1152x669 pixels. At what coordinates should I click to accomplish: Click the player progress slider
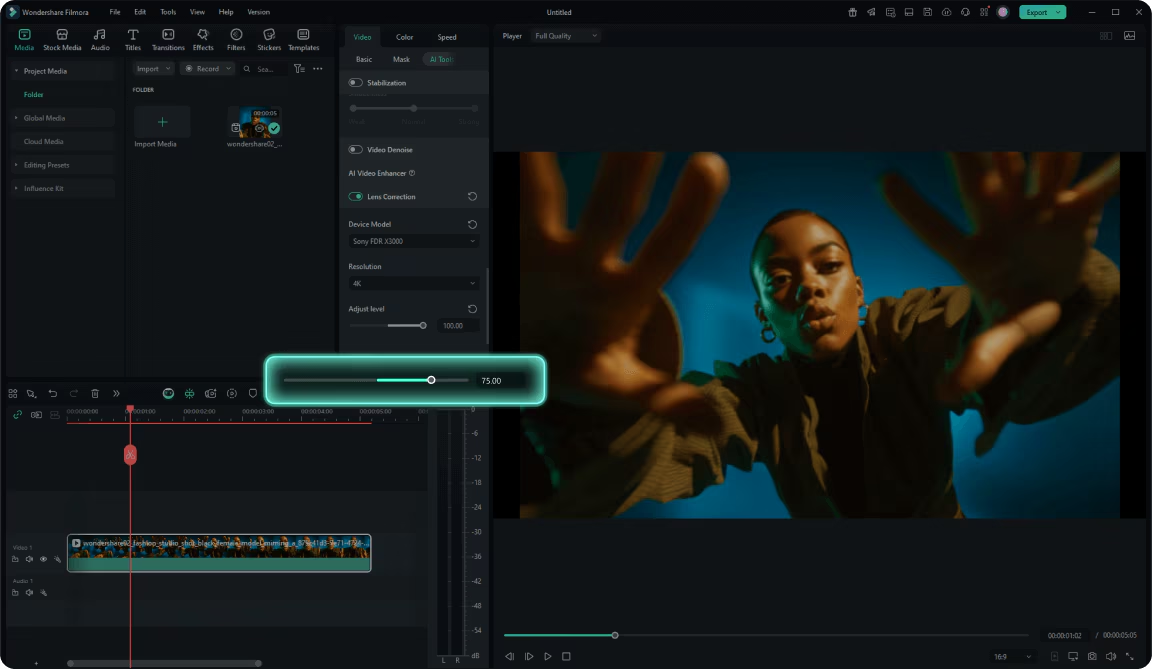(766, 635)
